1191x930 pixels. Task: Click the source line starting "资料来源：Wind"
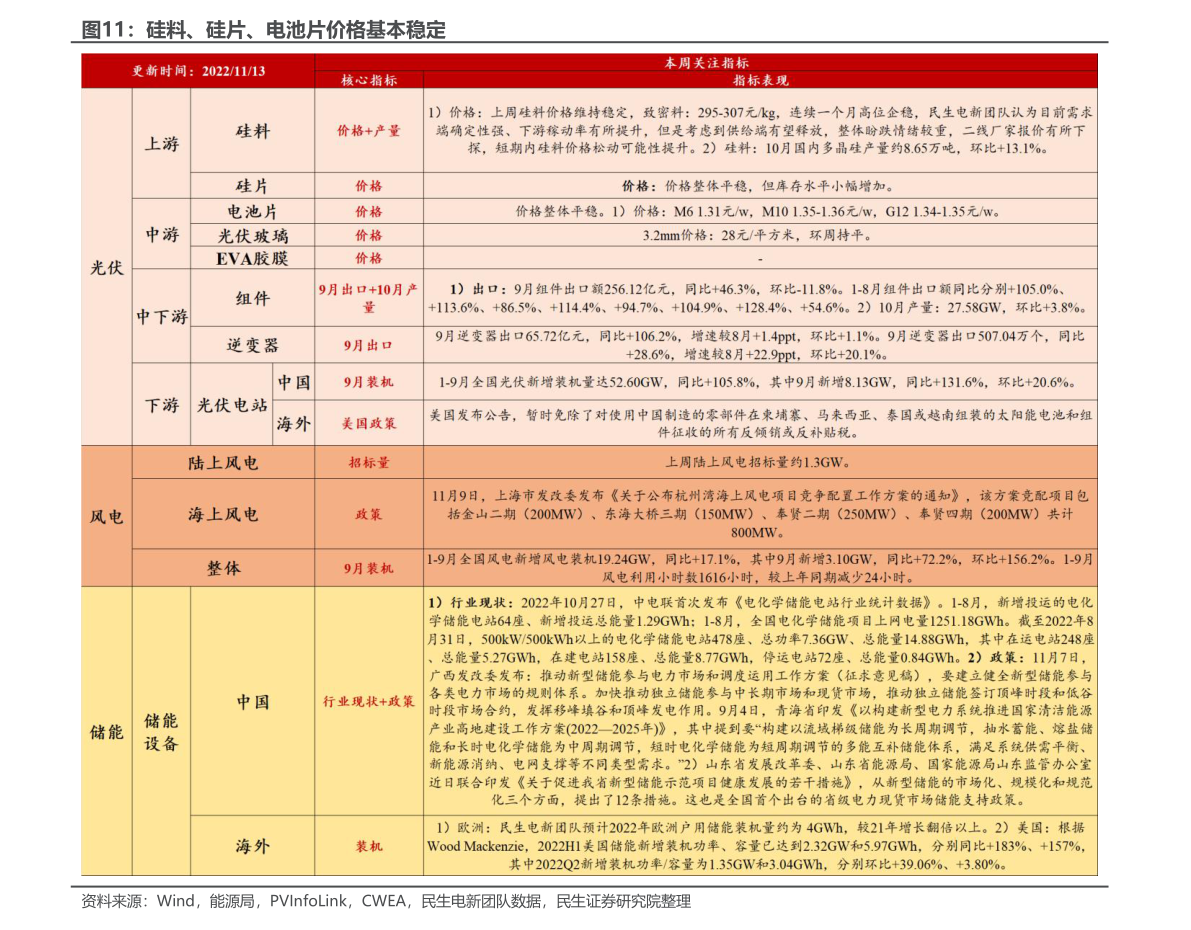(x=386, y=902)
